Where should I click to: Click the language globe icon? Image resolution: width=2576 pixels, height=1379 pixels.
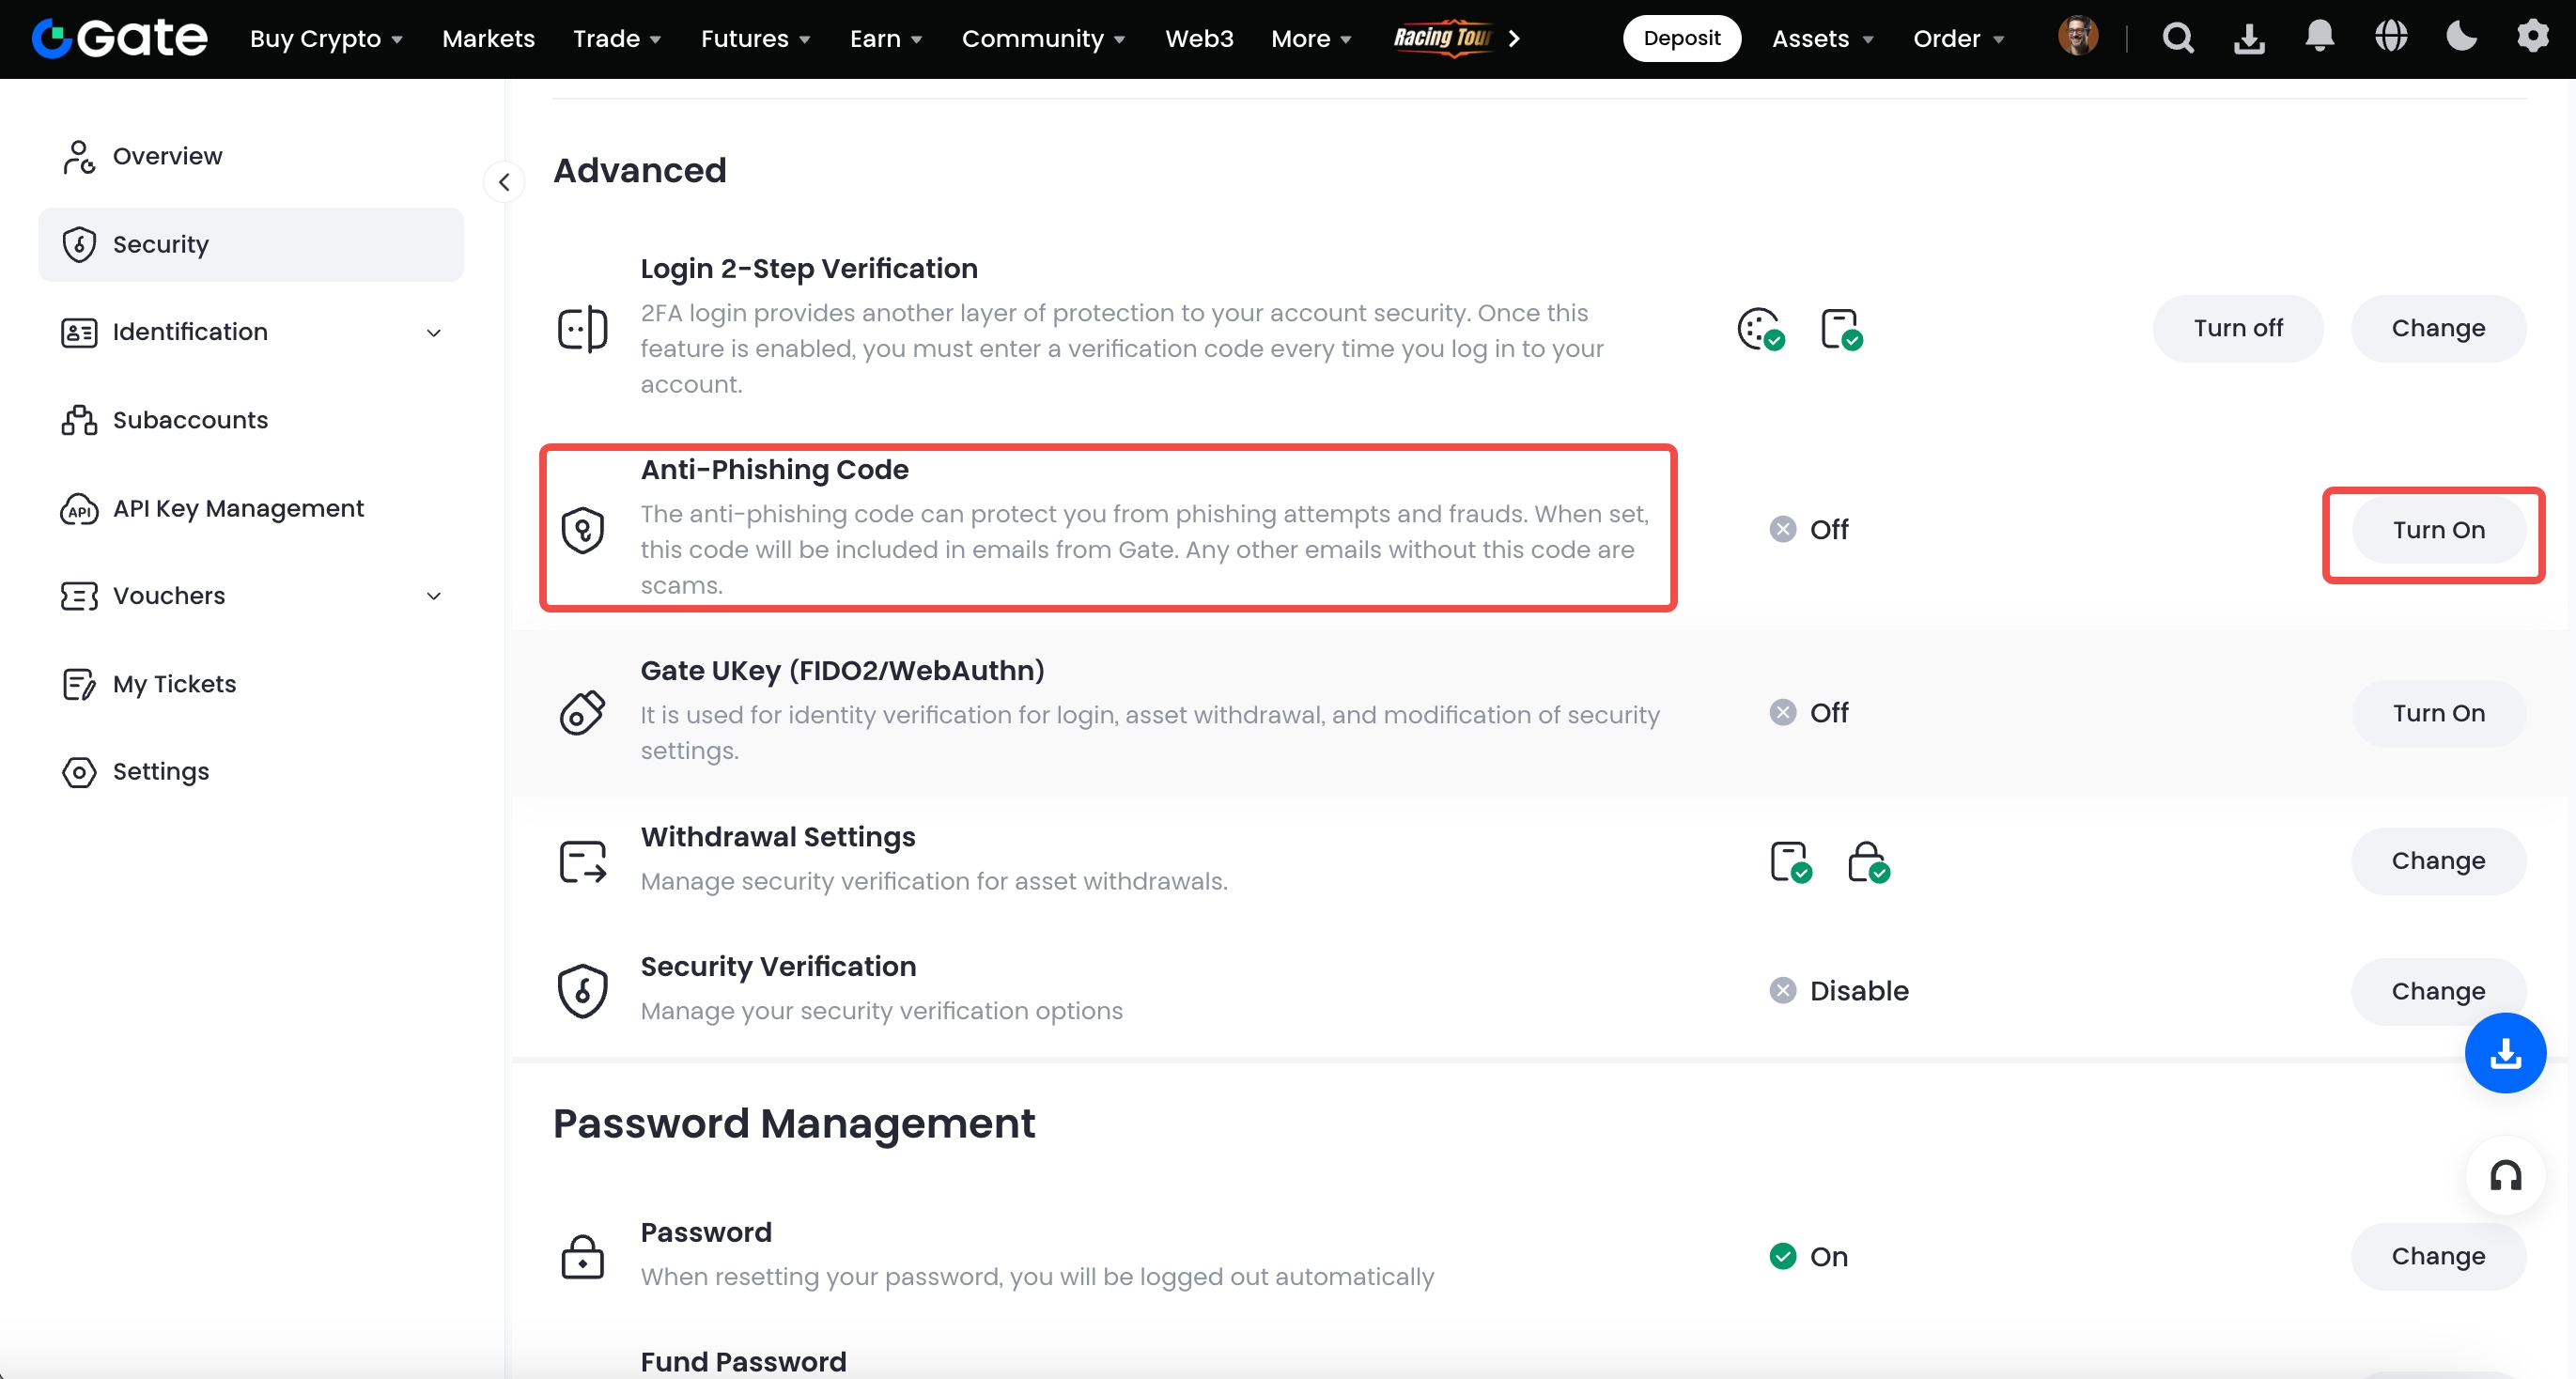2390,37
